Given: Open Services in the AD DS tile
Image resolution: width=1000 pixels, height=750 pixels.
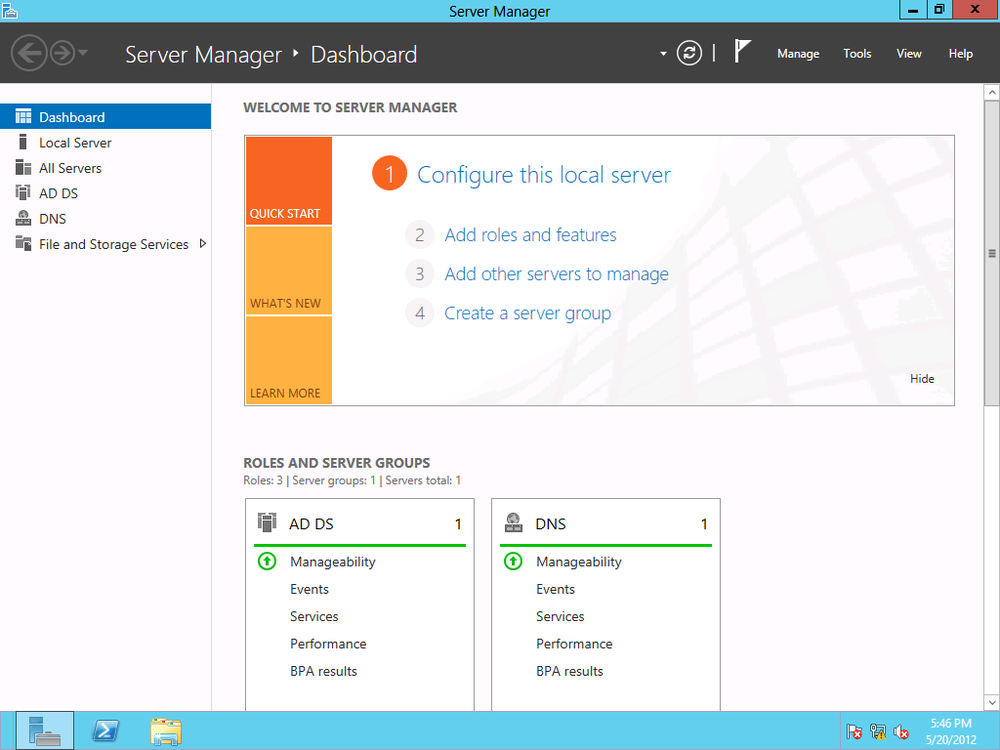Looking at the screenshot, I should (x=314, y=617).
